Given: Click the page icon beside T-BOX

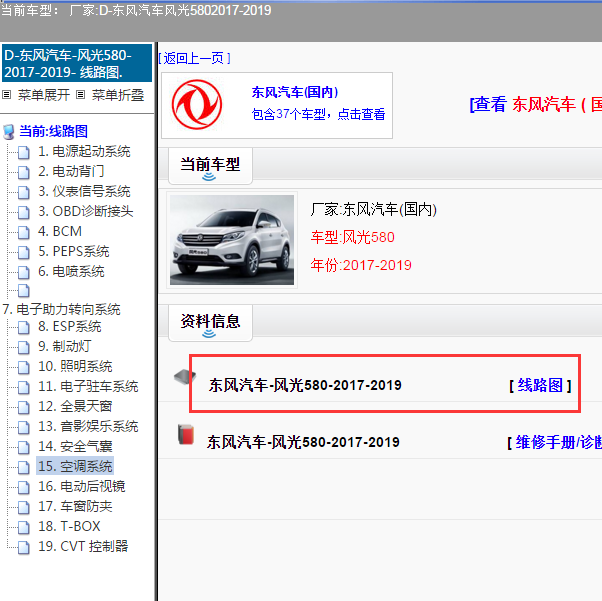Looking at the screenshot, I should 23,527.
